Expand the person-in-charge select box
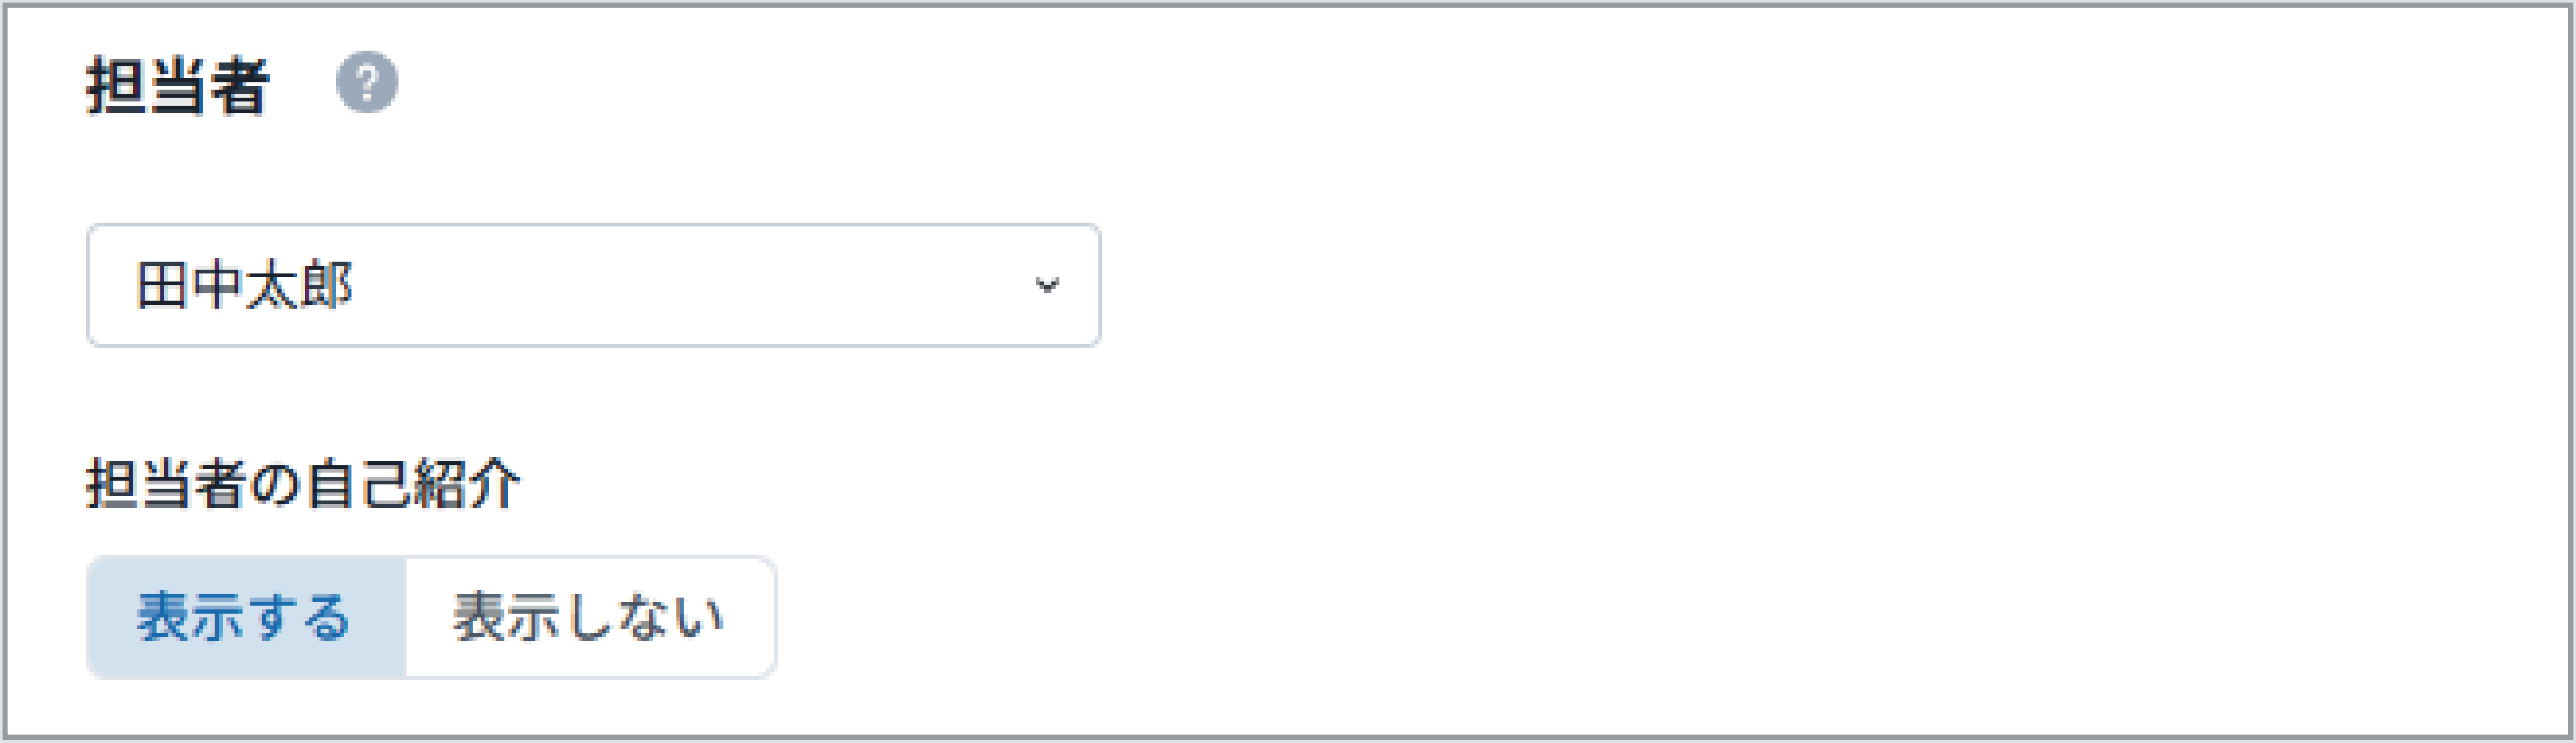The height and width of the screenshot is (743, 2576). pos(594,285)
